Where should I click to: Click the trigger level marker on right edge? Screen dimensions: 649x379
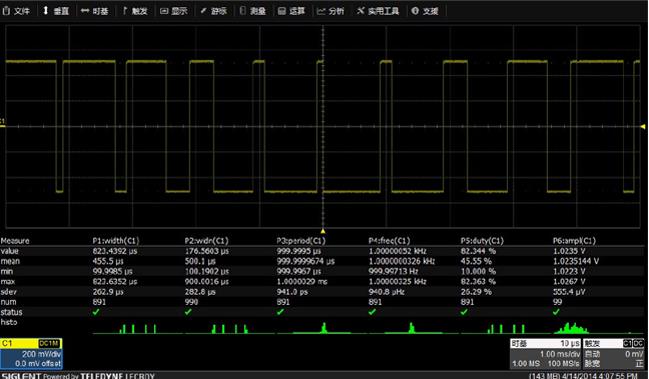[643, 127]
